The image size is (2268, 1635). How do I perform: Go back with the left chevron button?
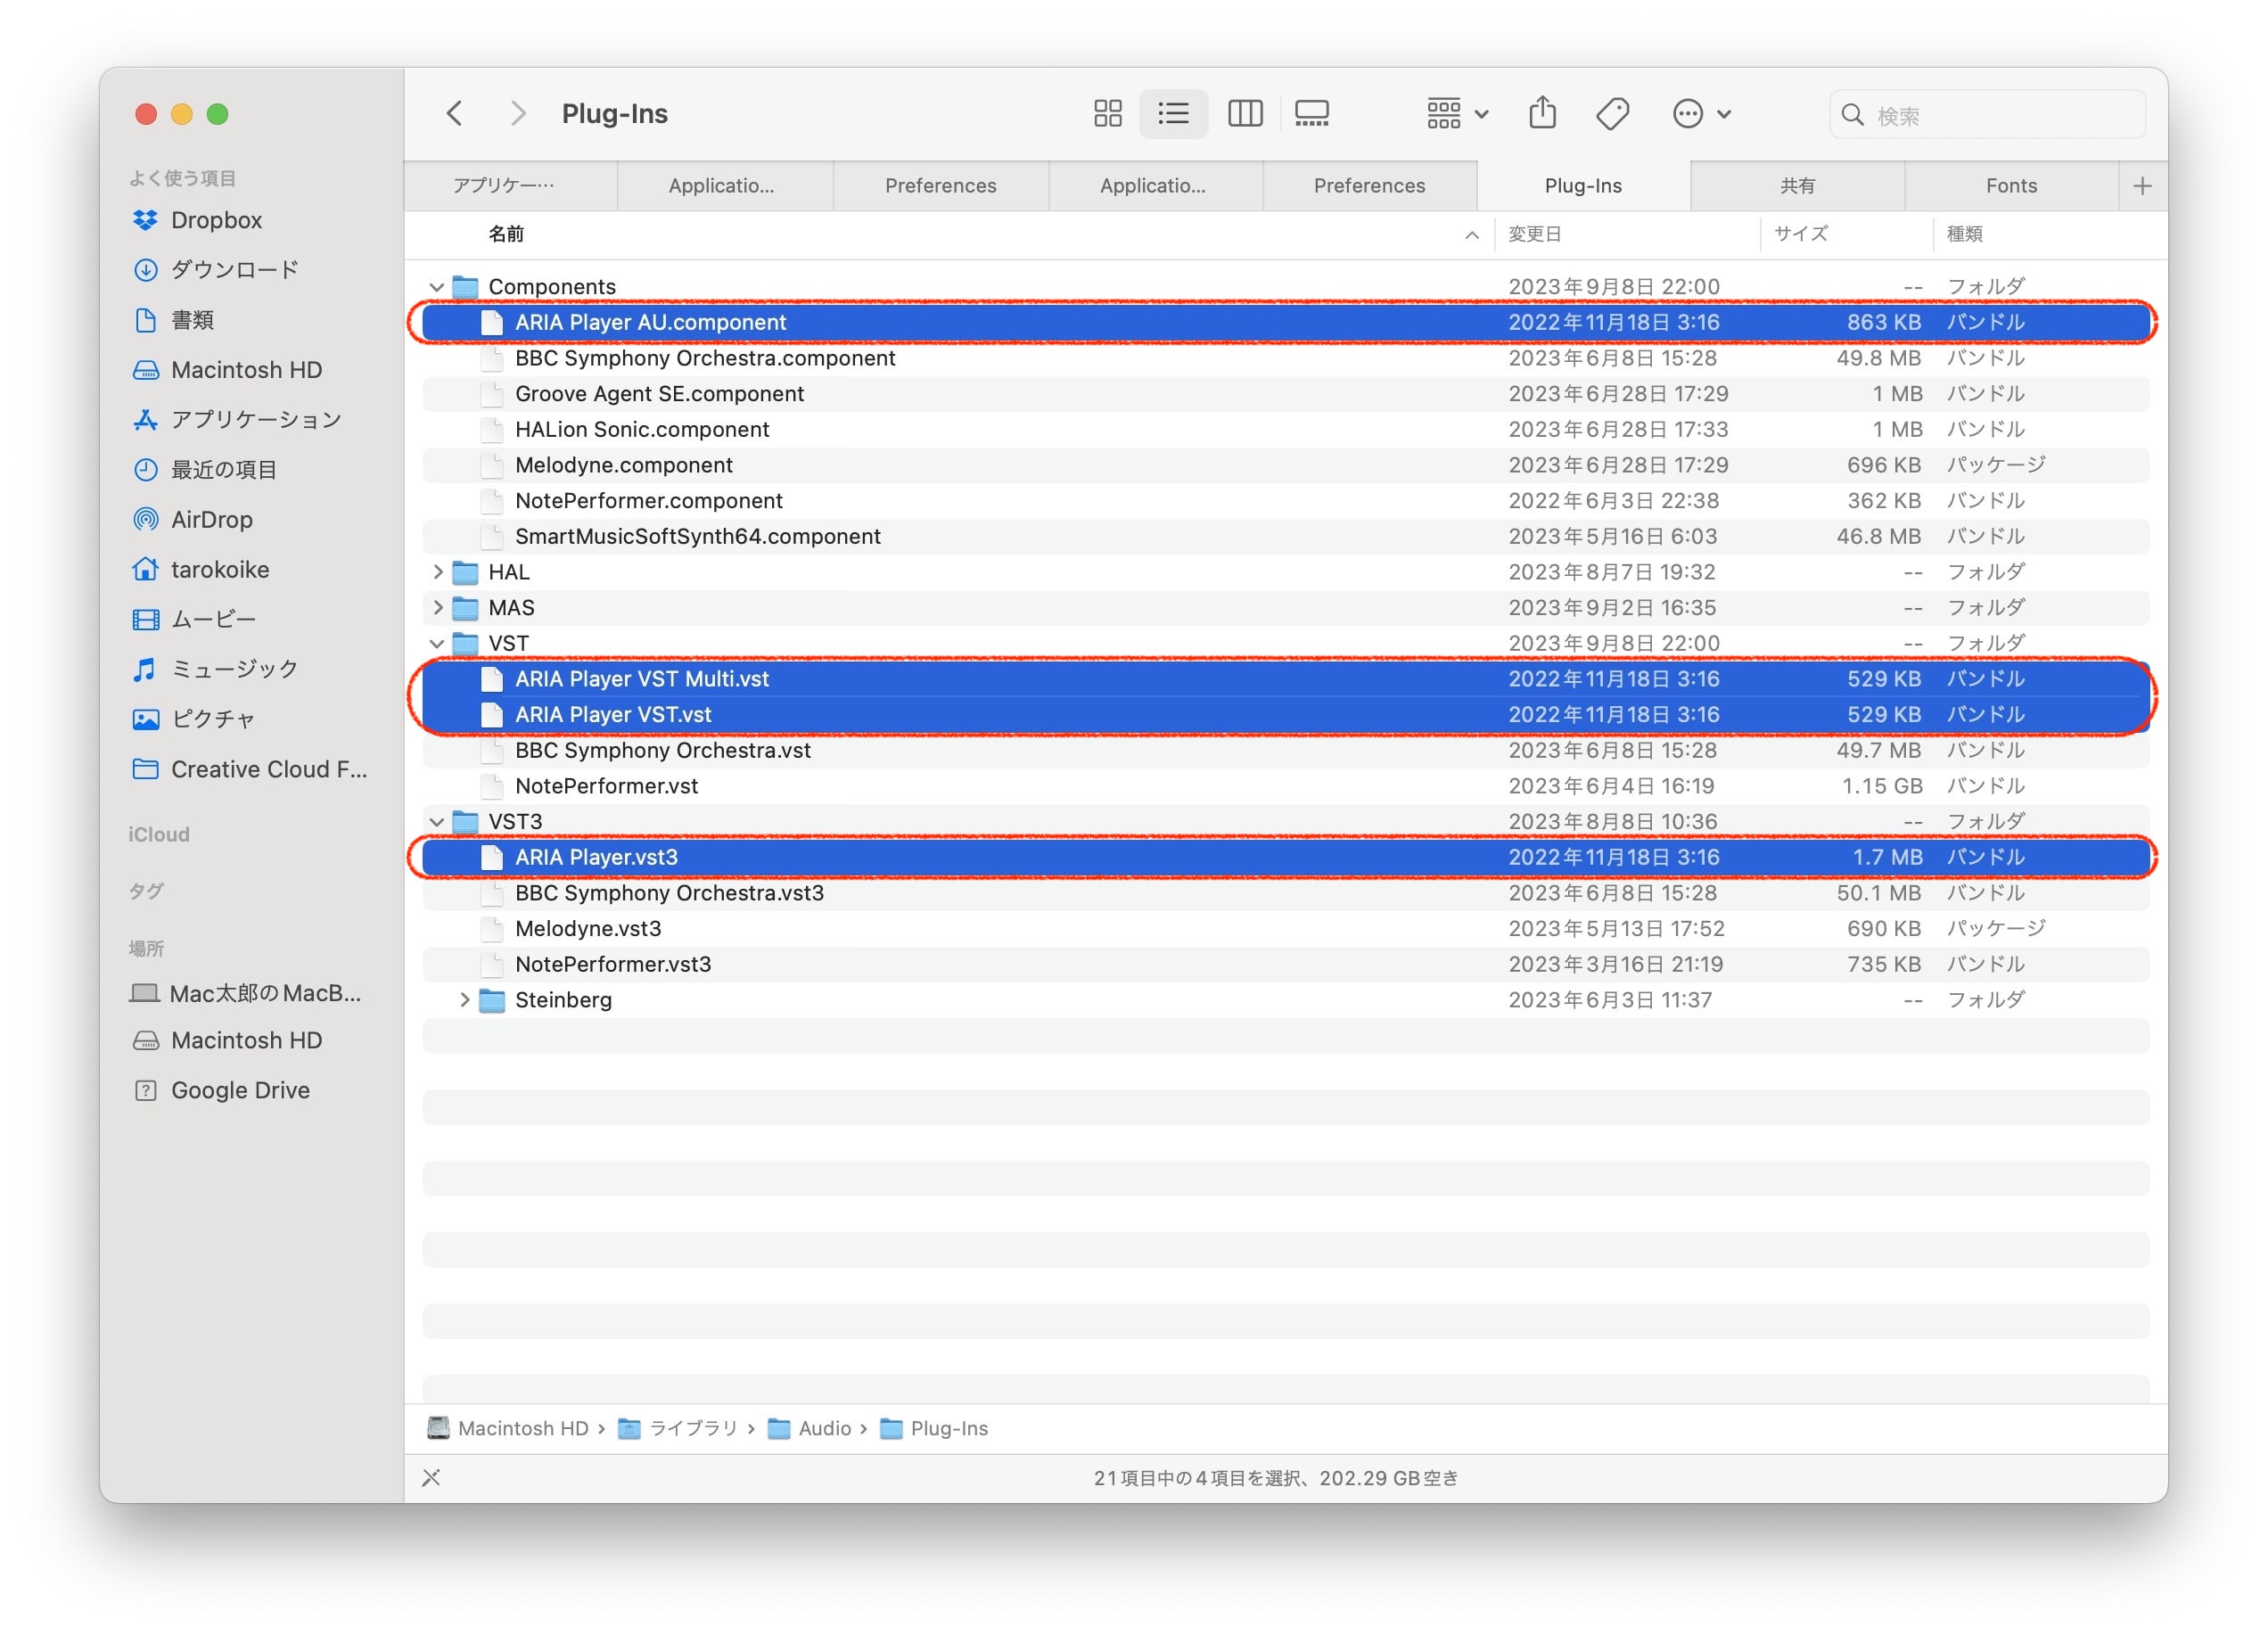tap(454, 113)
